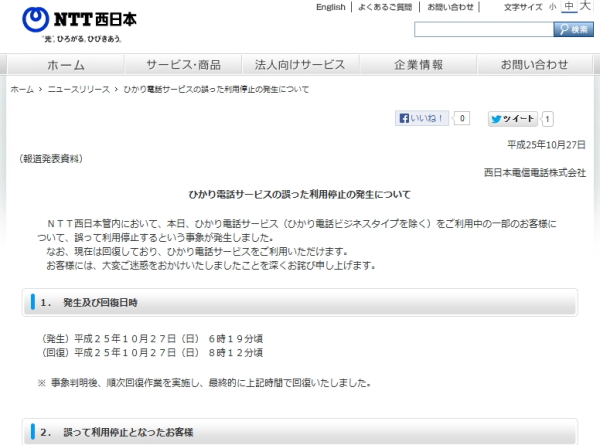
Task: Set font size to 小 (small)
Action: (552, 7)
